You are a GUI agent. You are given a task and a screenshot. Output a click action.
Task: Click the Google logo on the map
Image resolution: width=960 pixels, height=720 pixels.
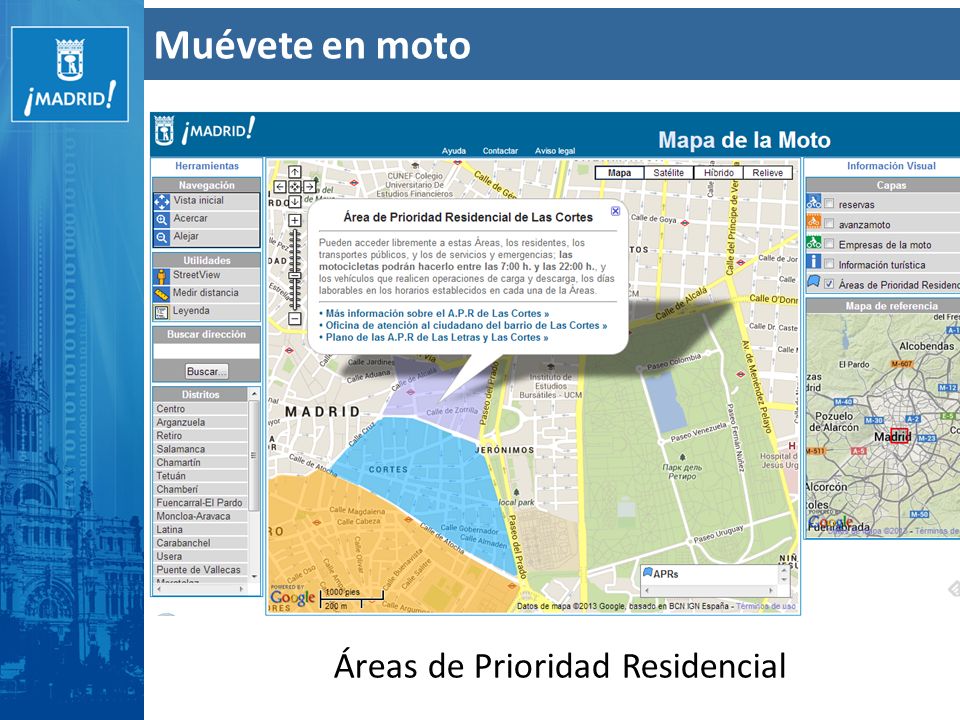point(293,598)
